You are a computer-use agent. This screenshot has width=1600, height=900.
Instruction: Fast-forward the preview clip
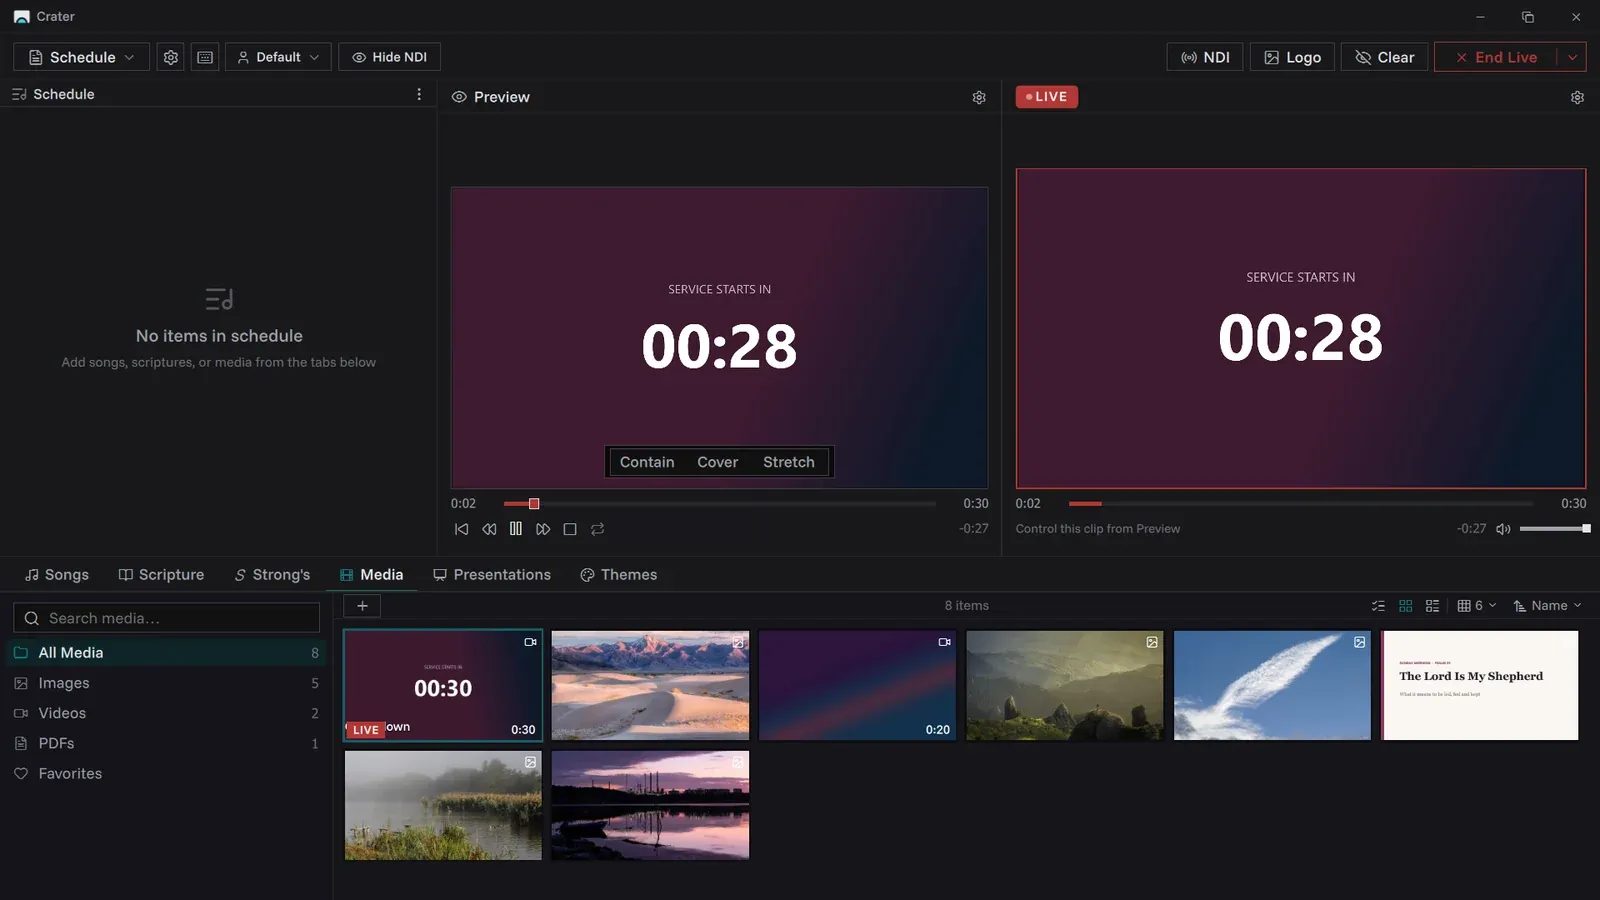click(543, 529)
